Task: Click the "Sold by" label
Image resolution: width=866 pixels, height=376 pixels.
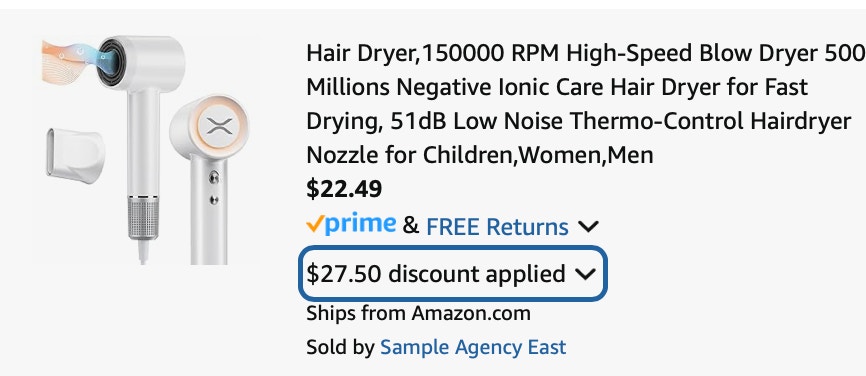Action: [341, 347]
